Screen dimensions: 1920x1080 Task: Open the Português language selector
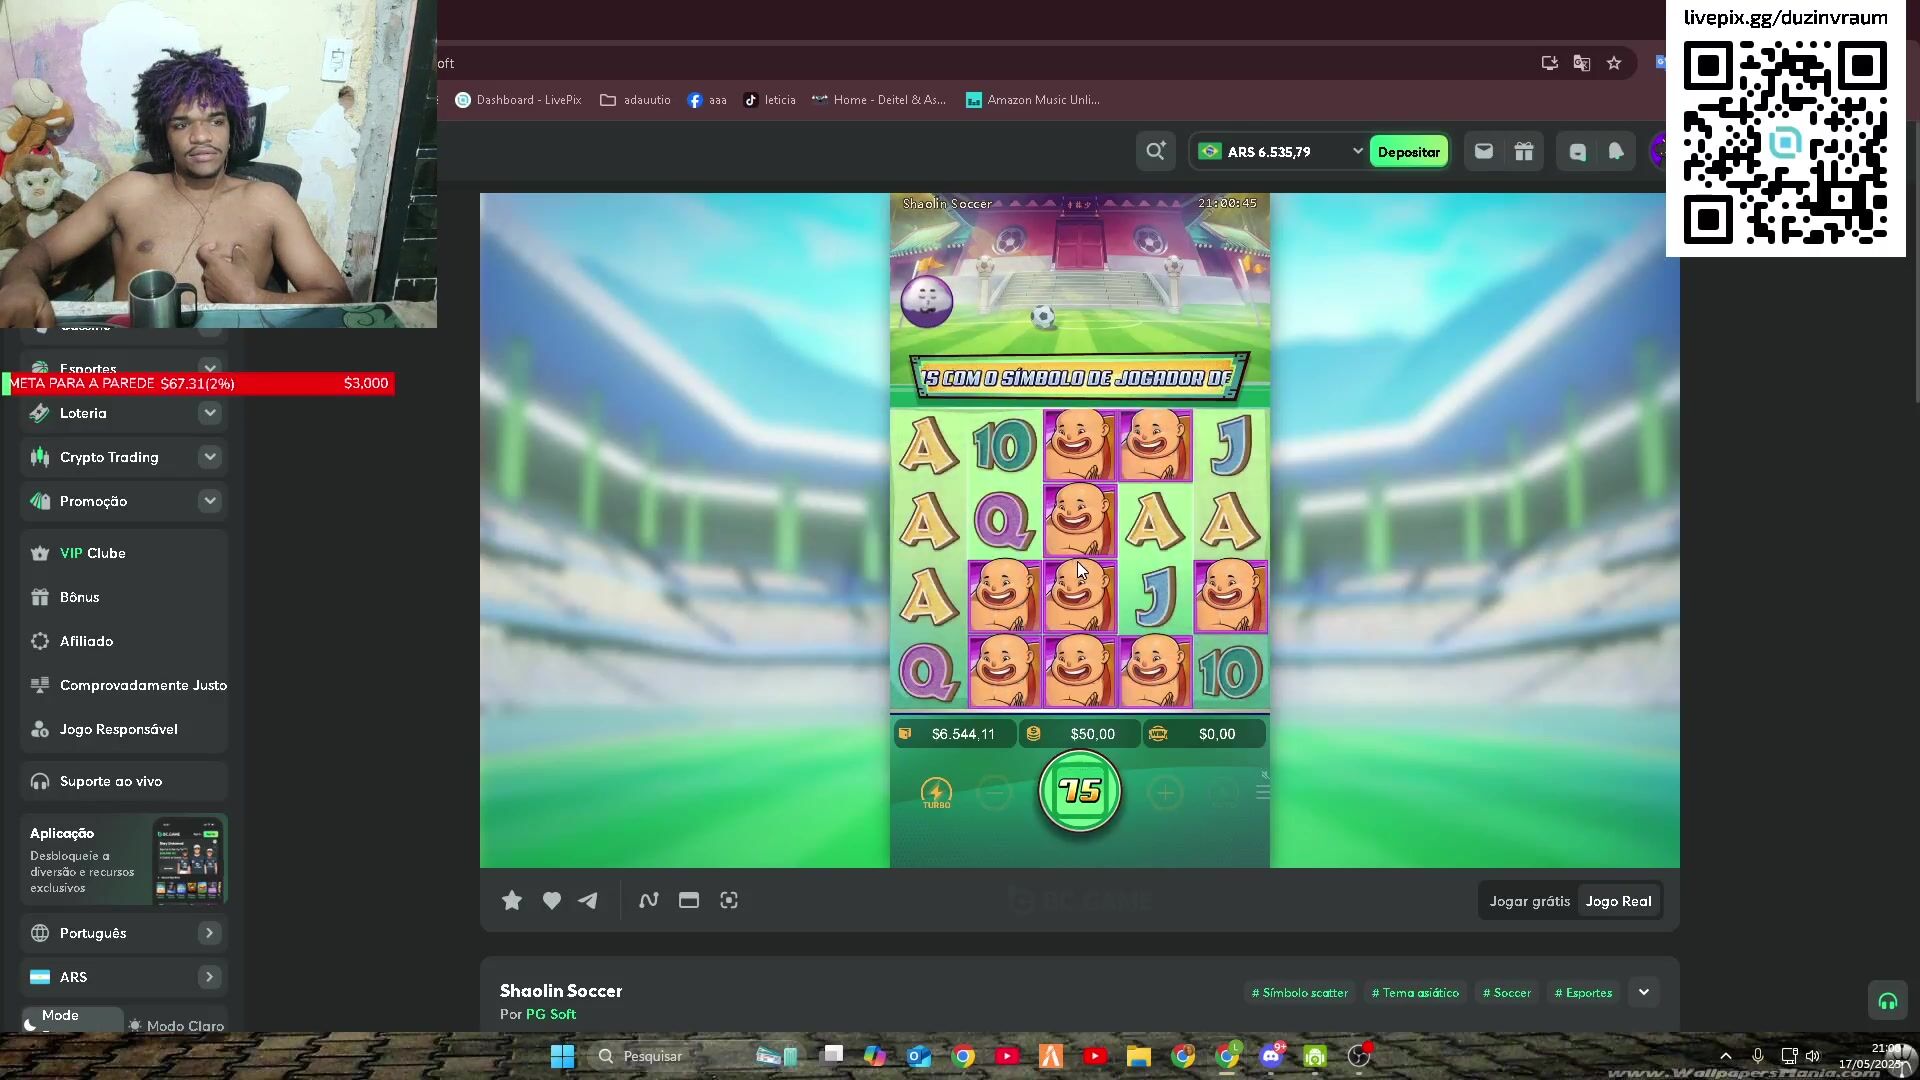(x=124, y=933)
